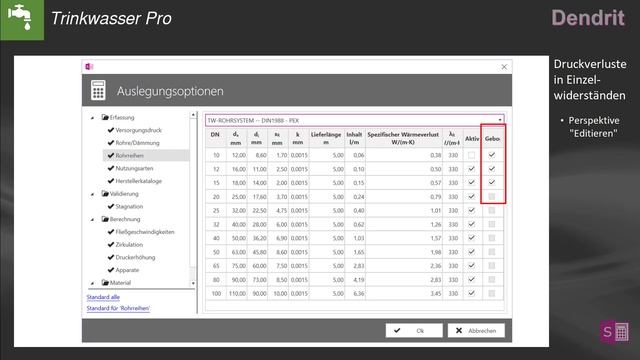This screenshot has height=360, width=640.
Task: Select Zirkulation in the options tree
Action: [129, 244]
